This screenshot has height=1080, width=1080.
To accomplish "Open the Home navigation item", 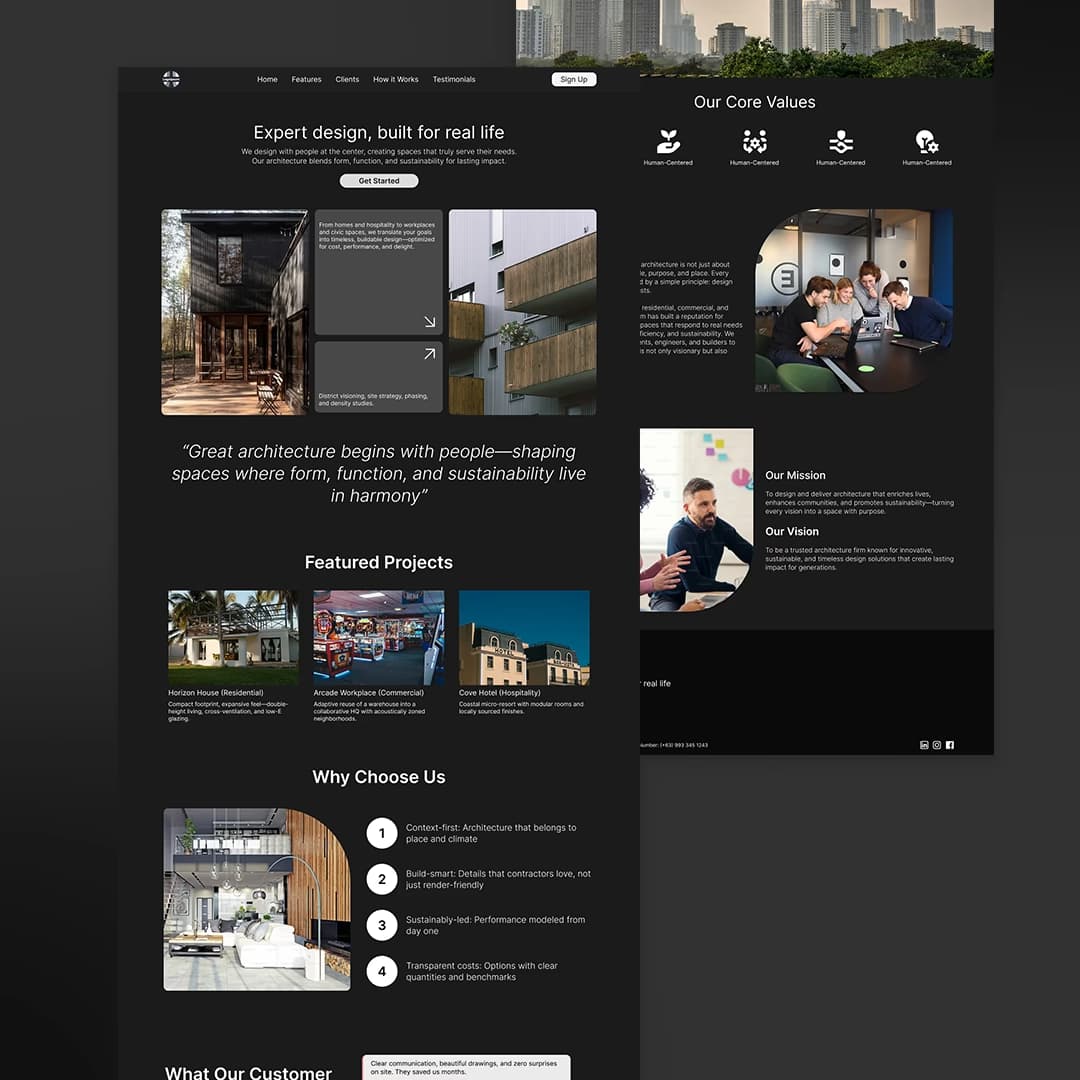I will [267, 79].
